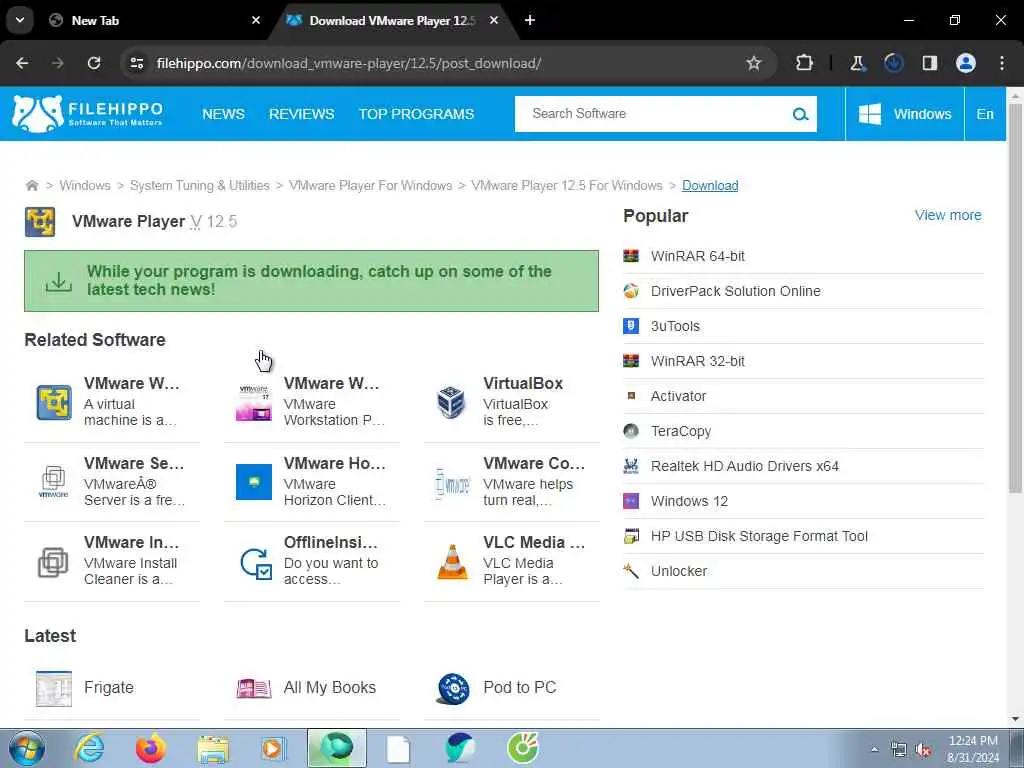Open the downloads icon in the toolbar

[x=893, y=63]
